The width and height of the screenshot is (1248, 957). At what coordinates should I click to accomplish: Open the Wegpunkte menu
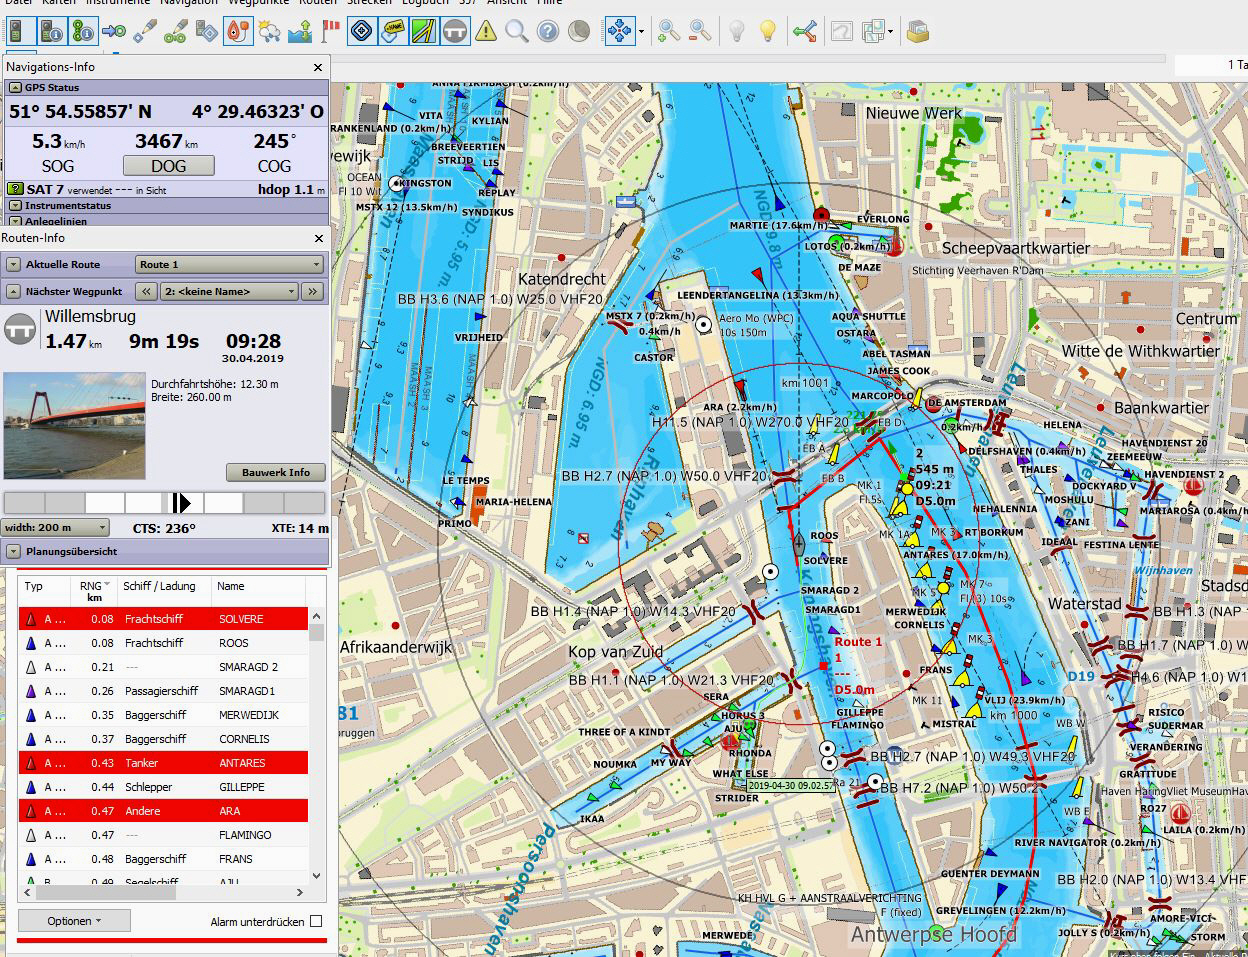click(x=258, y=3)
